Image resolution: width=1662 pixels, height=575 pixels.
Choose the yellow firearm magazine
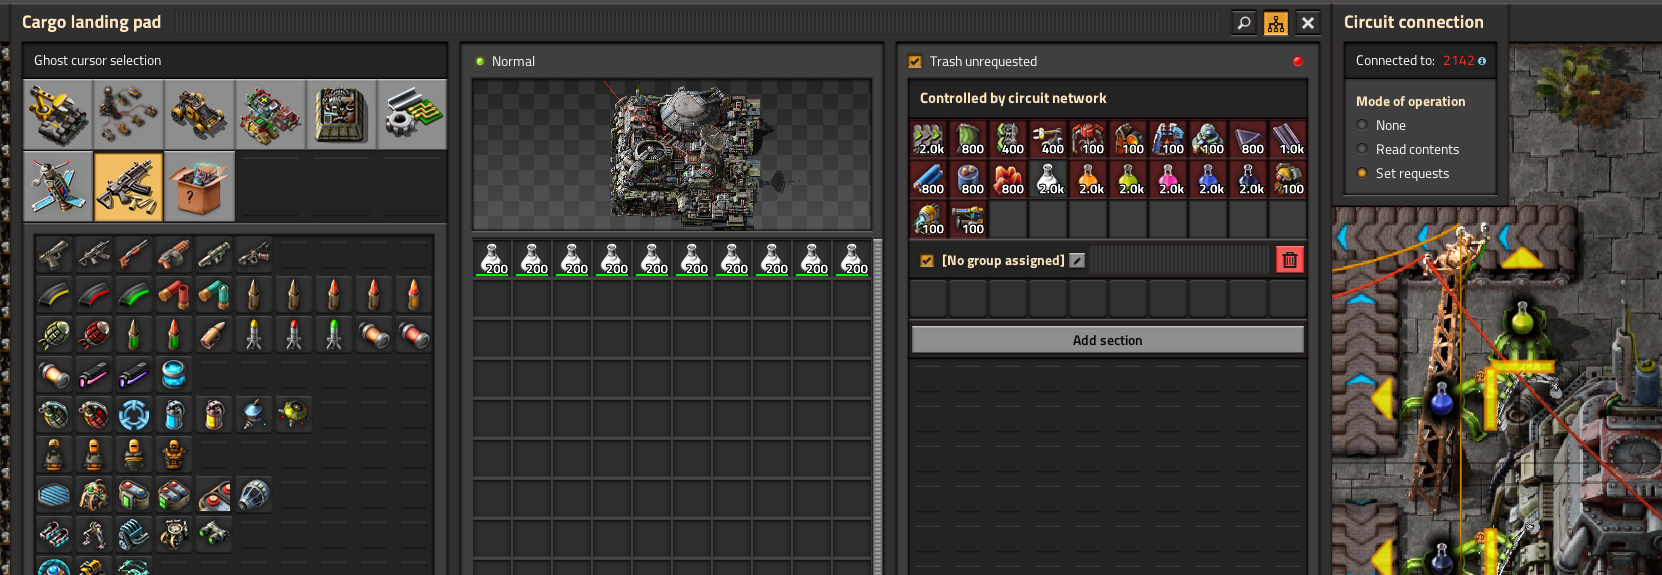(54, 295)
